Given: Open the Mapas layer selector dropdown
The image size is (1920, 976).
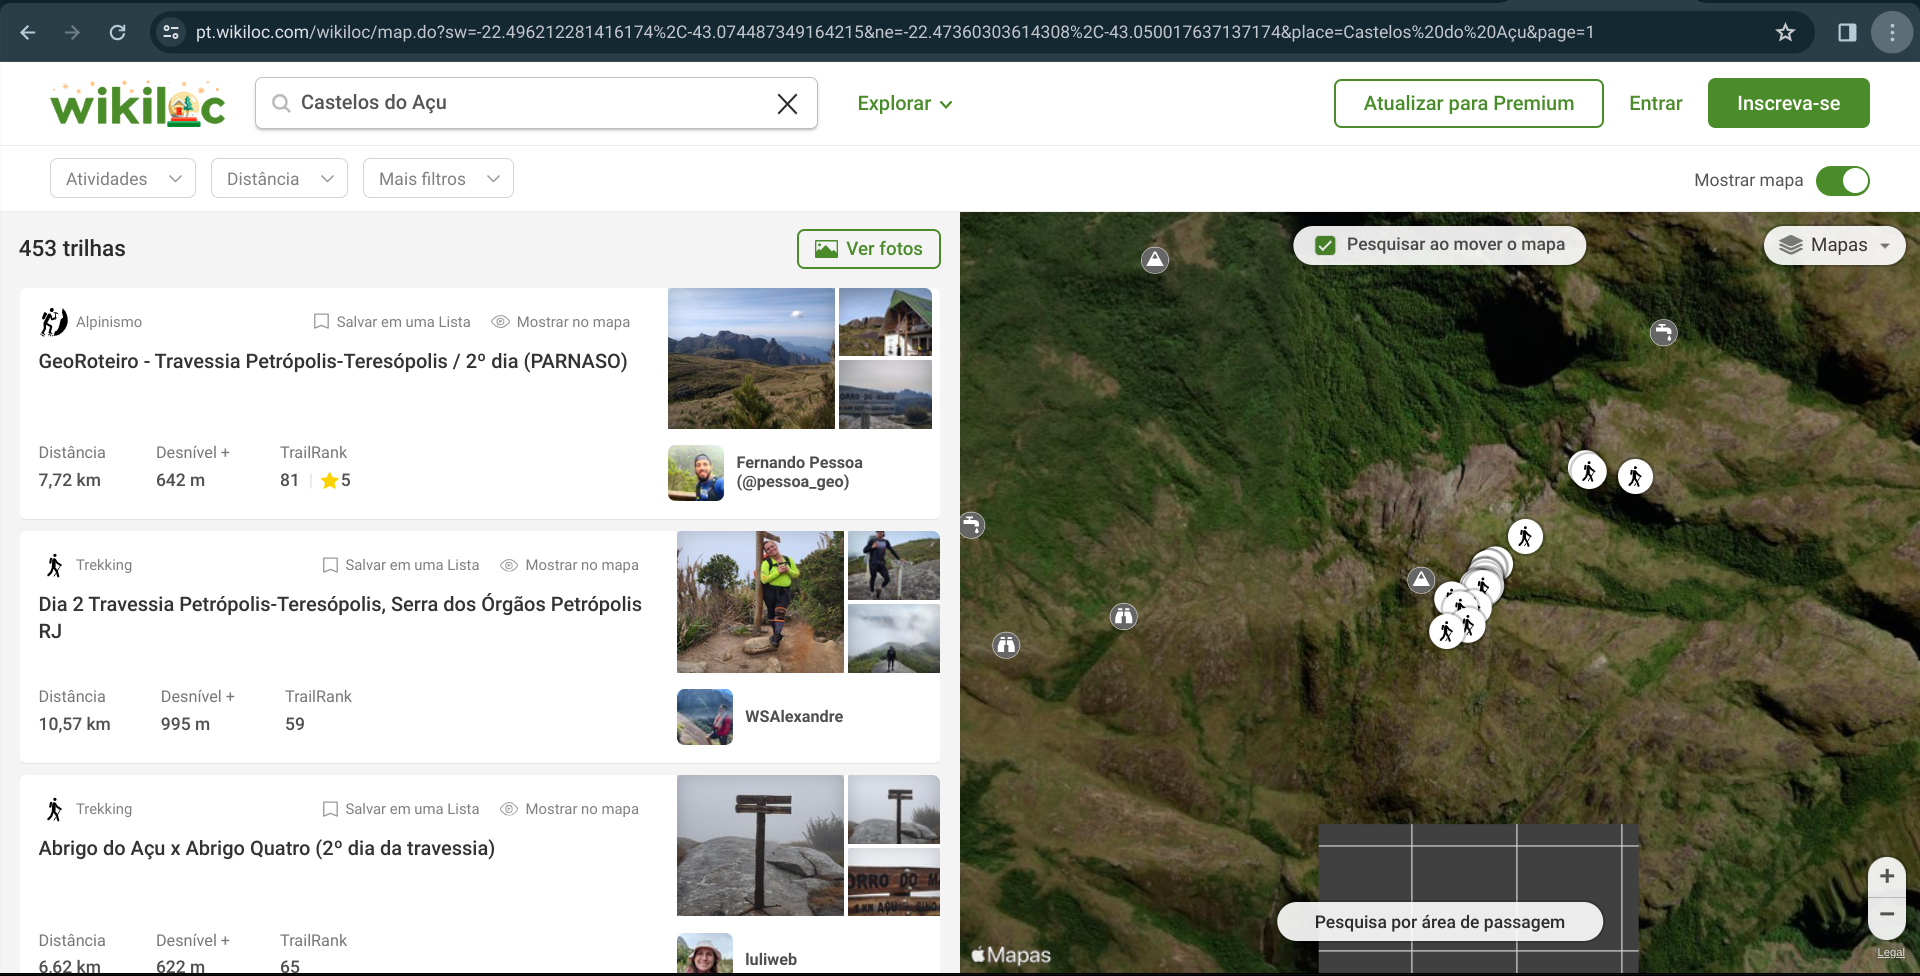Looking at the screenshot, I should (1834, 245).
